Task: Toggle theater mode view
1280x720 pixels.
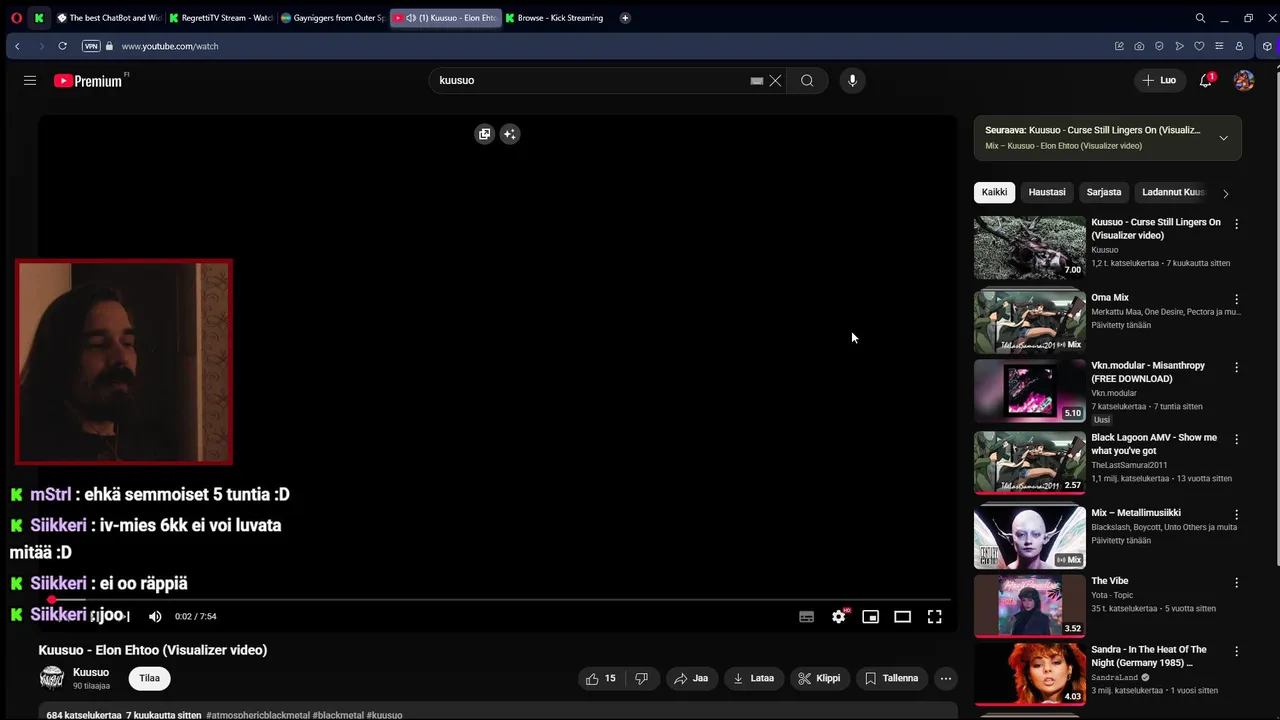Action: (902, 617)
